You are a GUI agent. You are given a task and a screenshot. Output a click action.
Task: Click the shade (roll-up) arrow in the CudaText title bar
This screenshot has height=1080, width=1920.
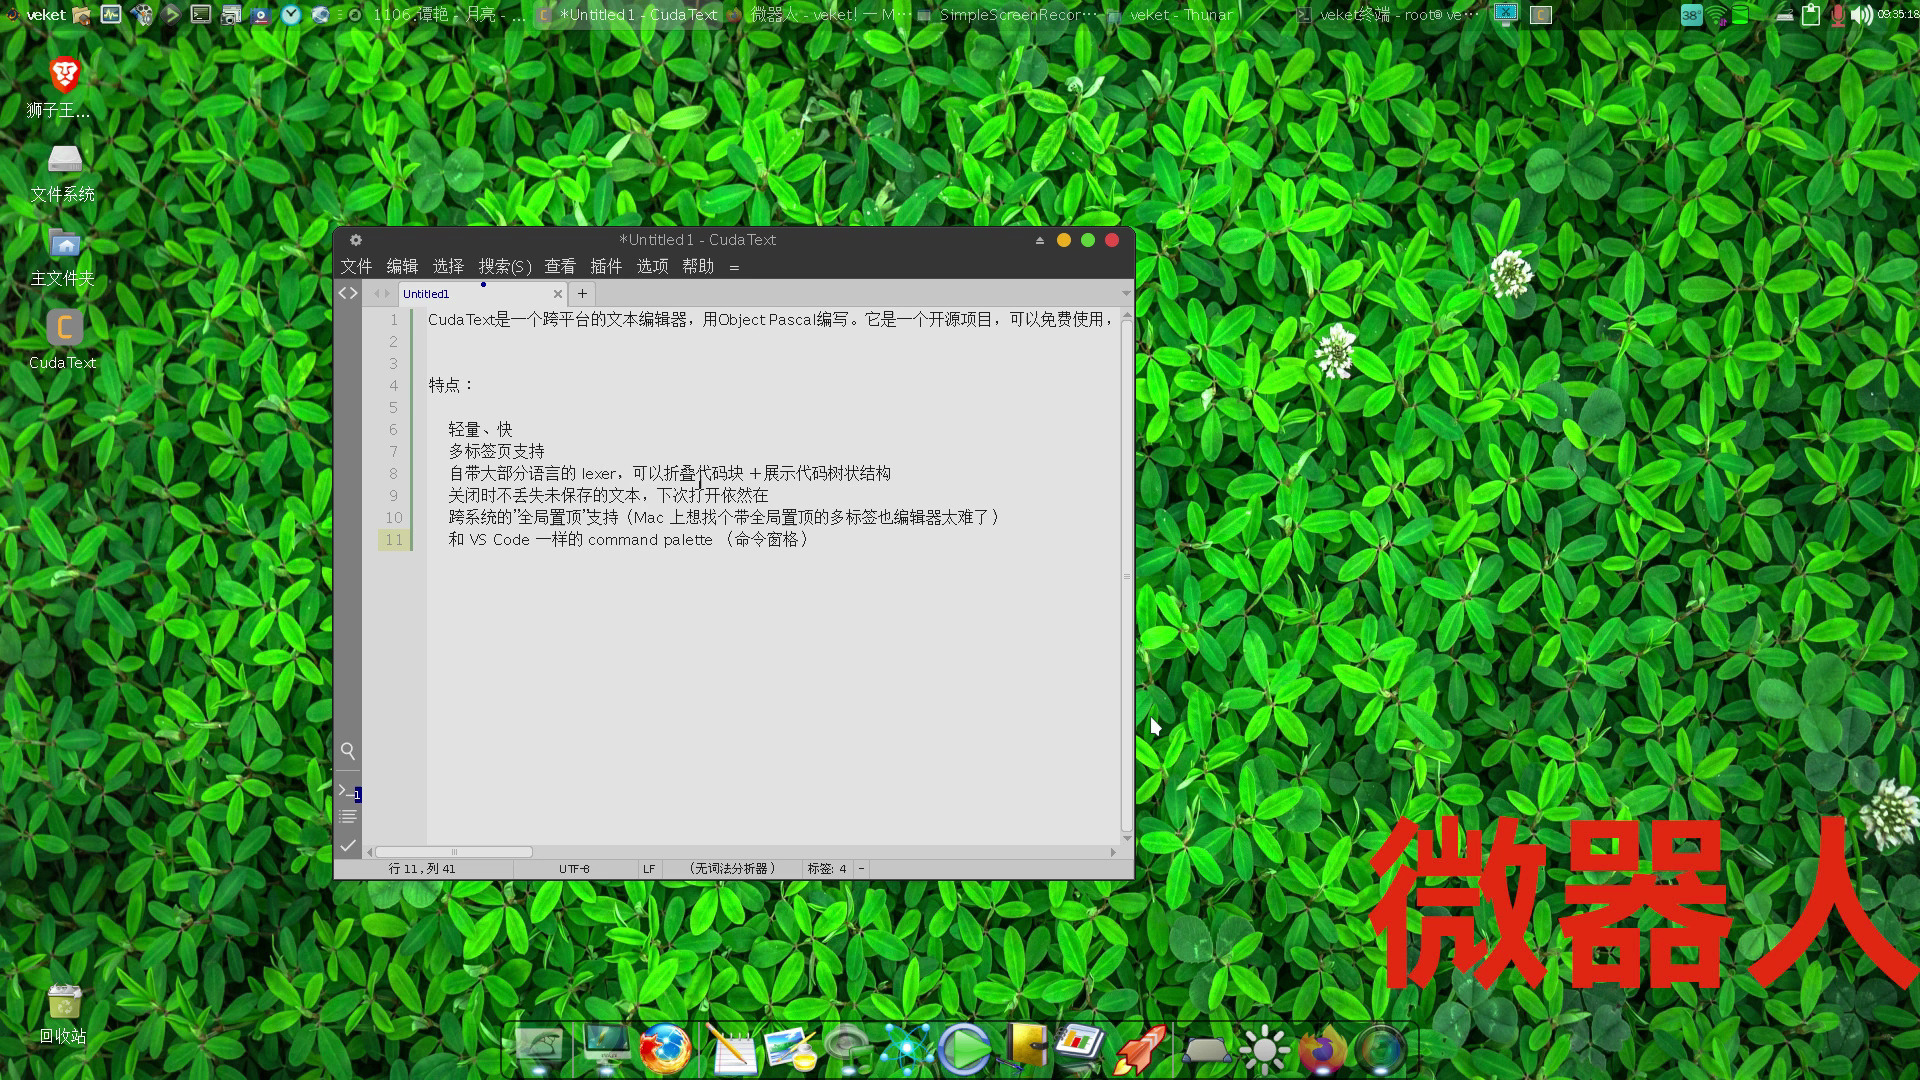(1039, 240)
